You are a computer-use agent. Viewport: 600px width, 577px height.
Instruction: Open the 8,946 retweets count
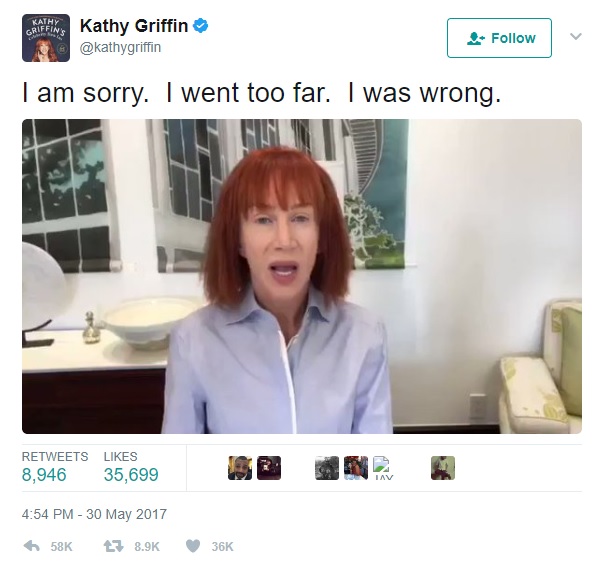[x=44, y=474]
